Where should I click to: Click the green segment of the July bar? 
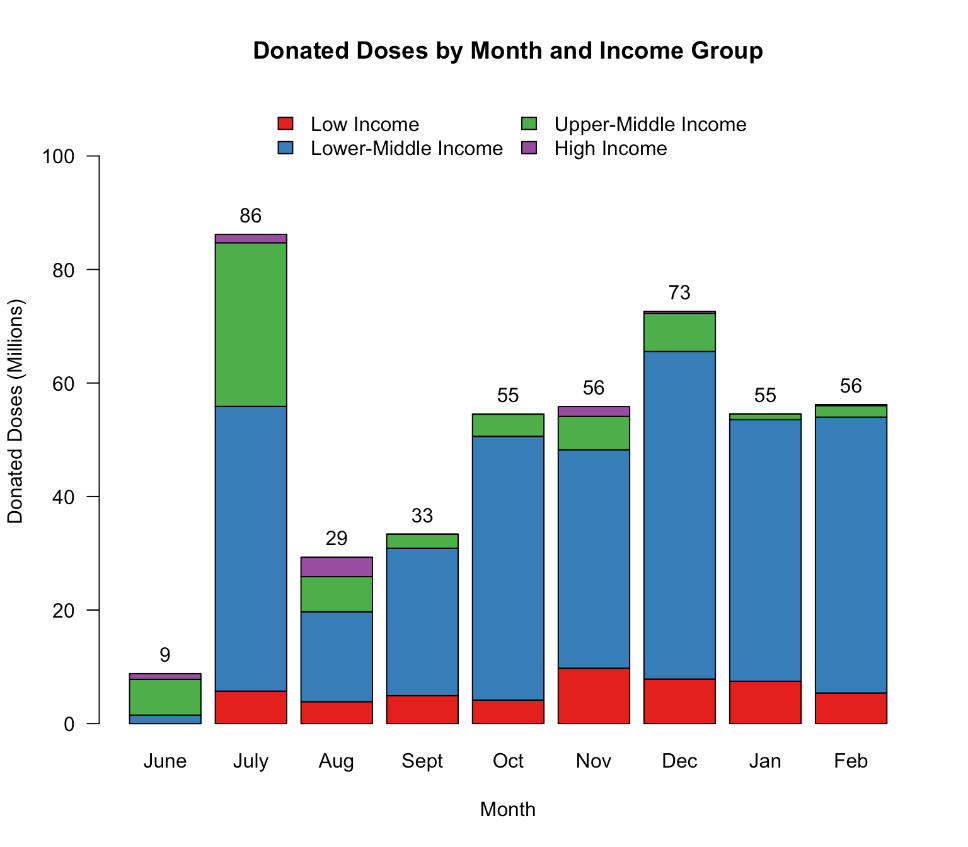click(251, 324)
